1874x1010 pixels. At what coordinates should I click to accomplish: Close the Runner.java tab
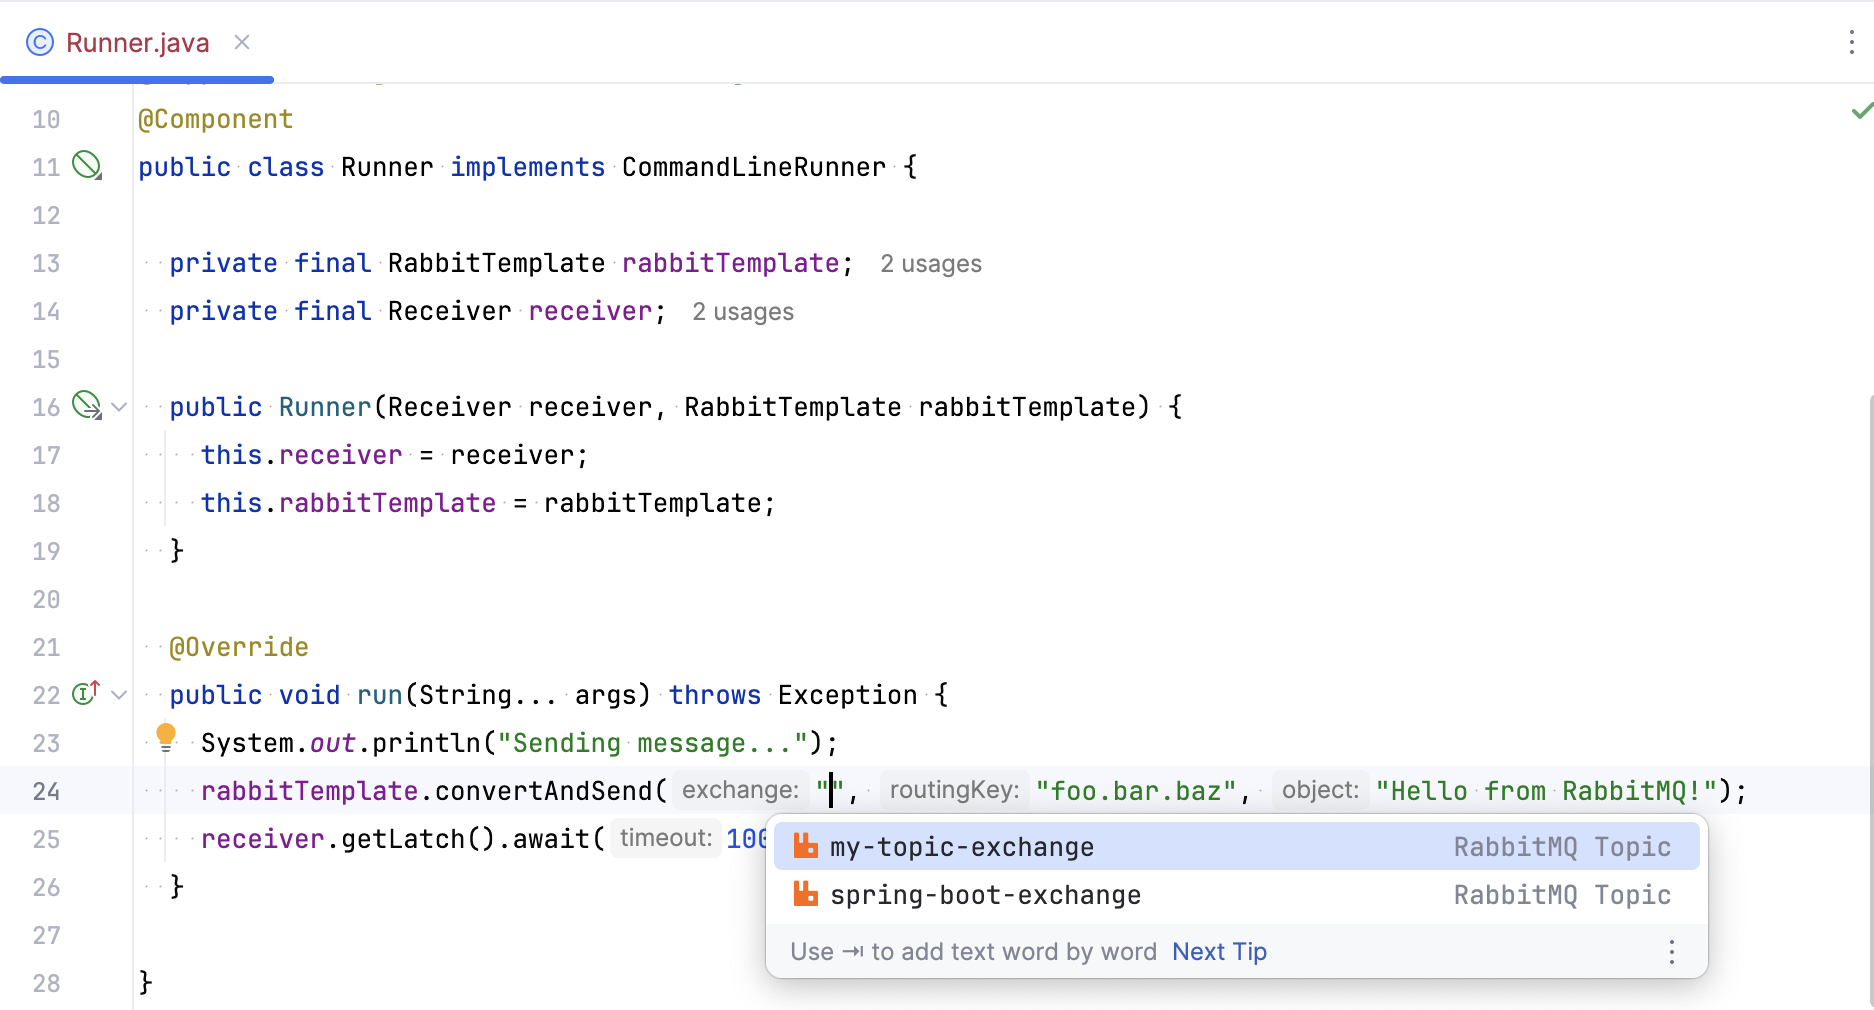[x=241, y=42]
